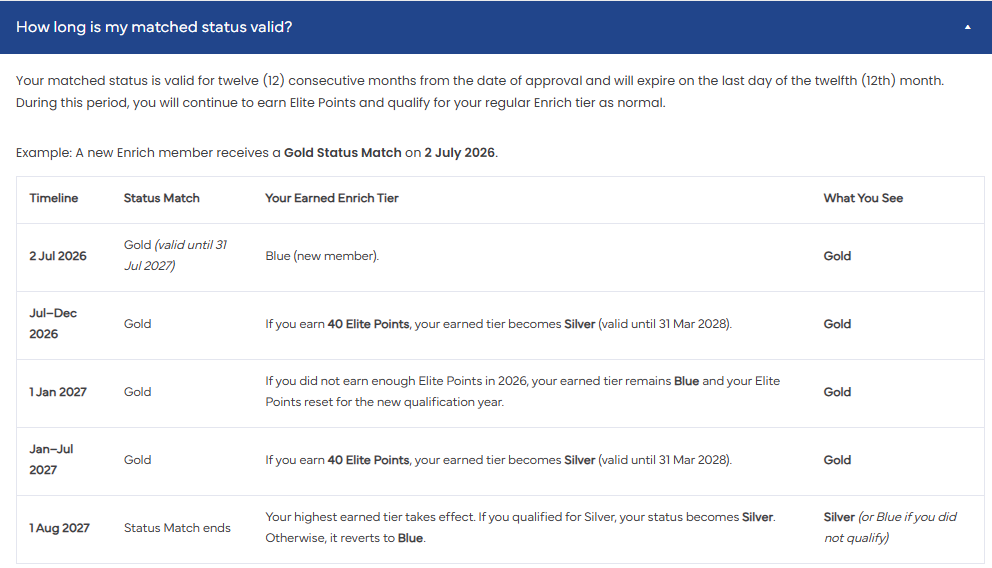The width and height of the screenshot is (992, 568).
Task: Click the 'Your highest earned tier takes effect' text
Action: pos(370,517)
